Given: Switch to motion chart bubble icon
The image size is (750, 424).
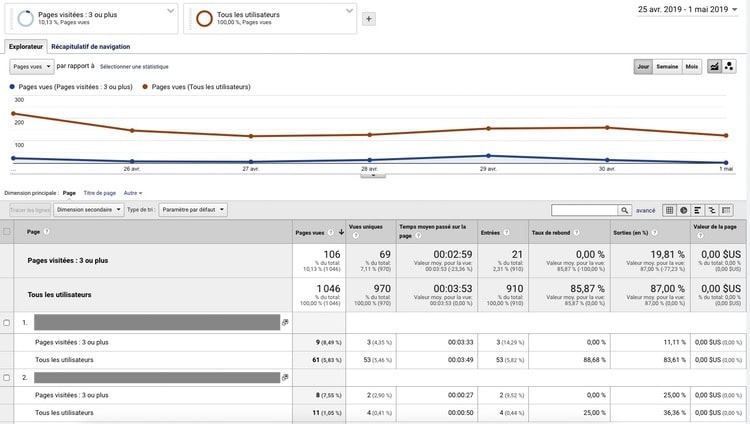Looking at the screenshot, I should pyautogui.click(x=731, y=66).
